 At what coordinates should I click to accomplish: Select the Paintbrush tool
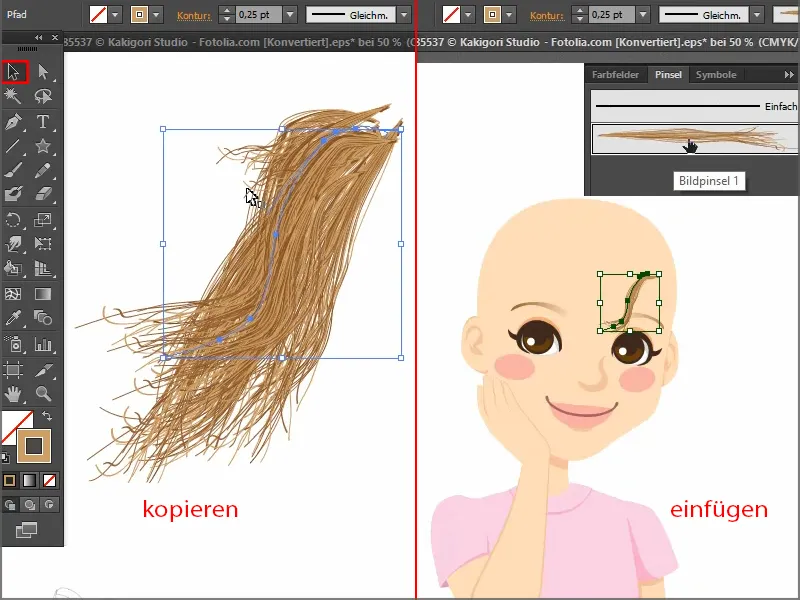click(x=13, y=170)
